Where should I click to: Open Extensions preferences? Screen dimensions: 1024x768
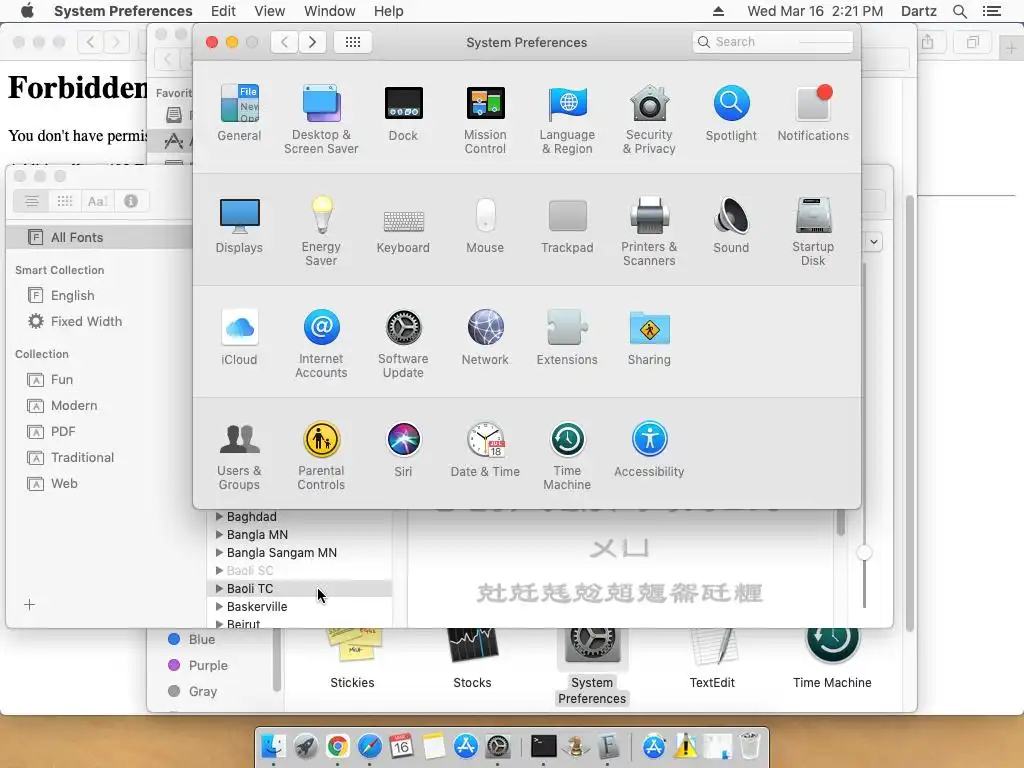567,337
